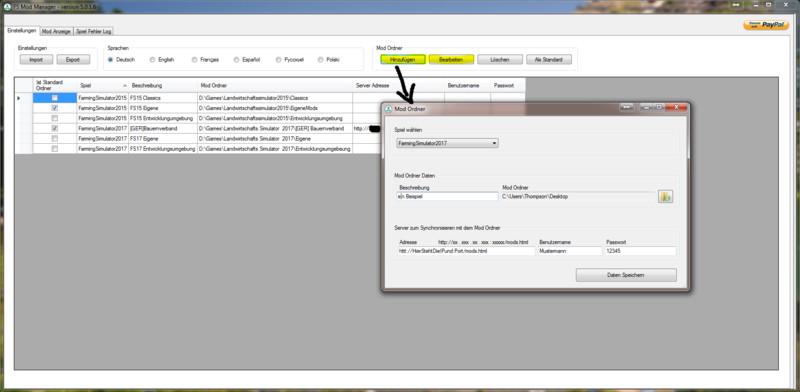Click the yellow Hinzufügen button
Image resolution: width=800 pixels, height=392 pixels.
point(403,60)
